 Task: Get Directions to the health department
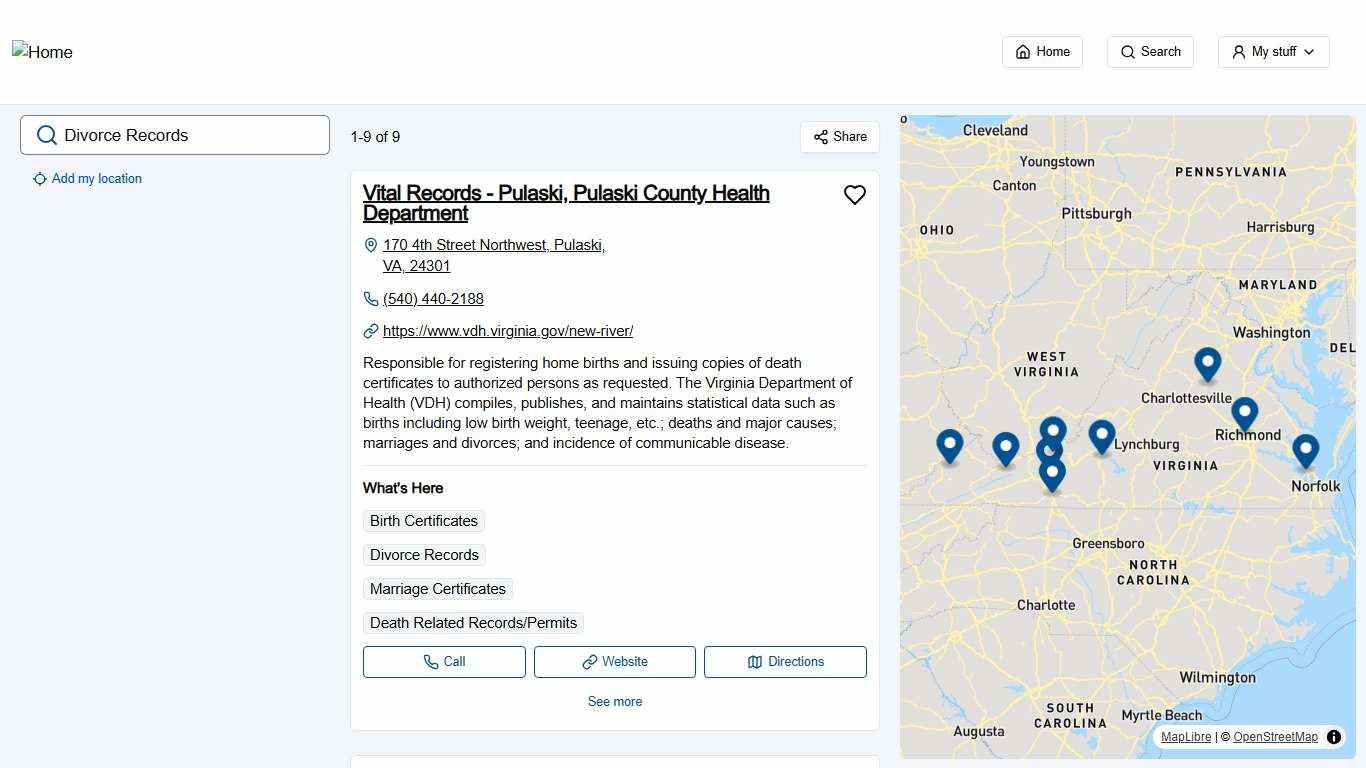click(785, 662)
